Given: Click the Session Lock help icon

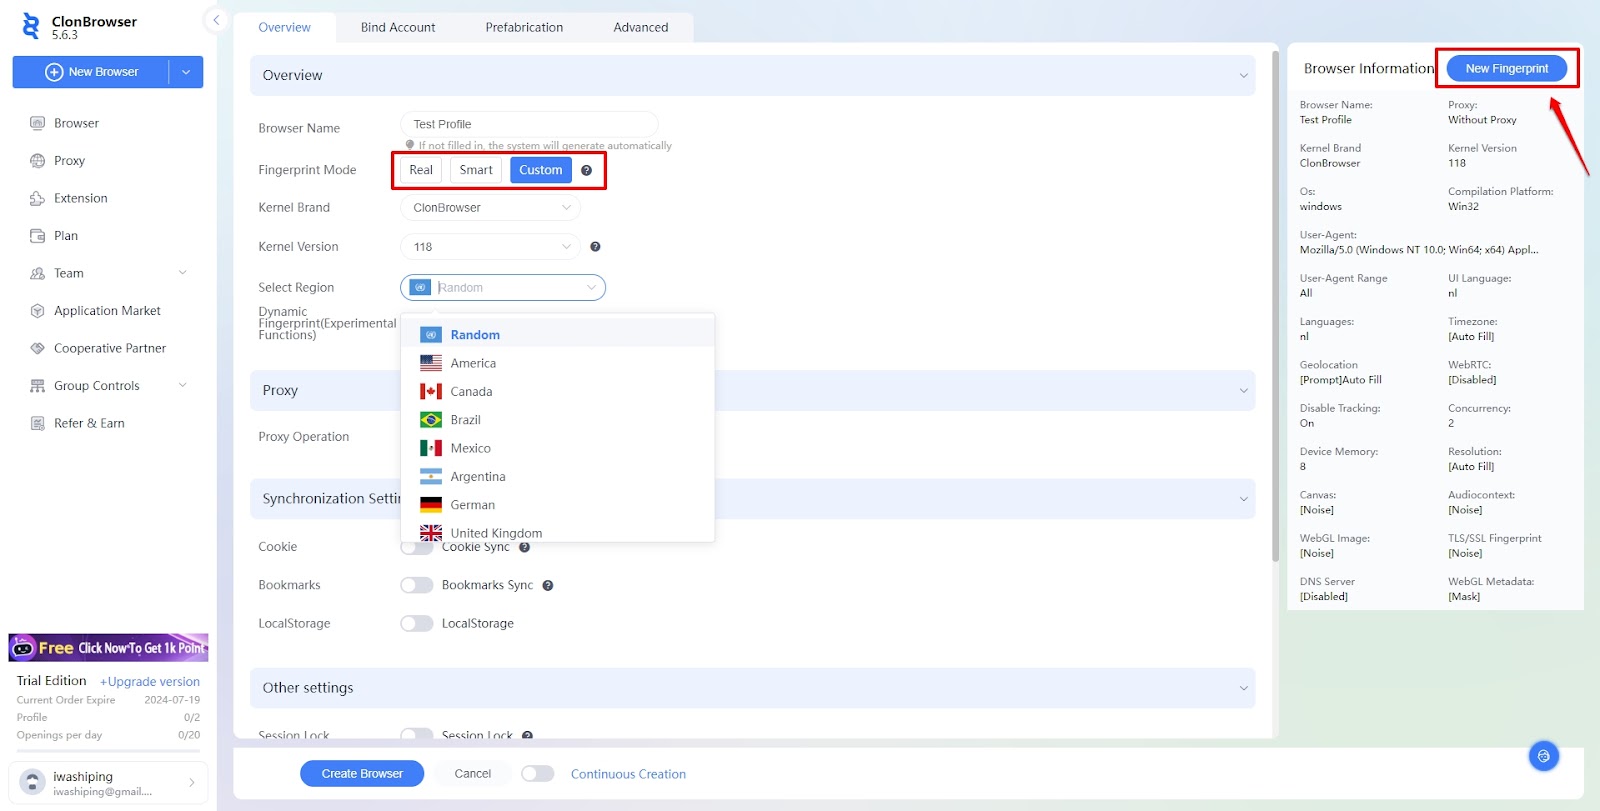Looking at the screenshot, I should [527, 736].
